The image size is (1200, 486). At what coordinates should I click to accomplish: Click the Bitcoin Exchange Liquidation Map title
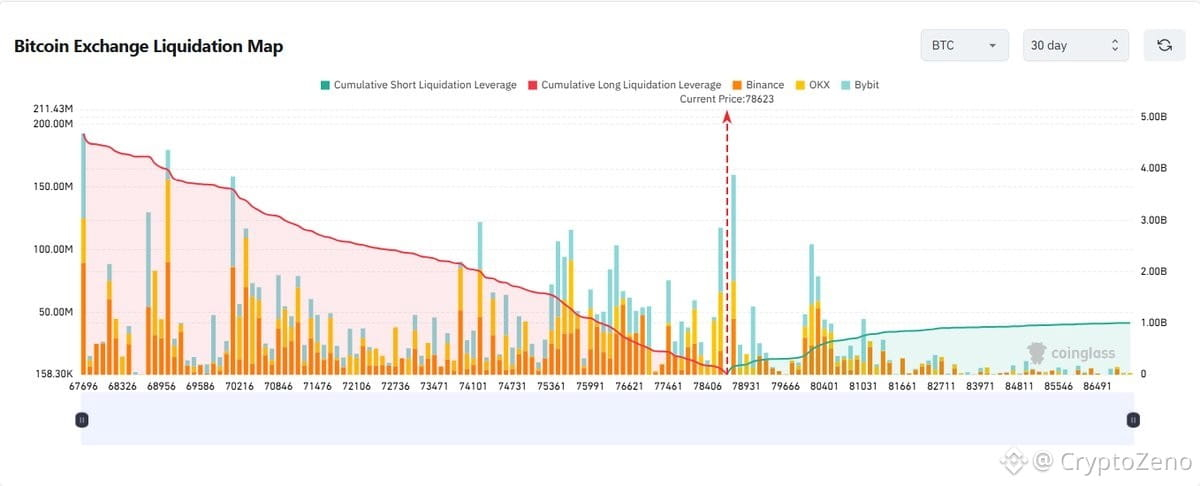pos(148,46)
